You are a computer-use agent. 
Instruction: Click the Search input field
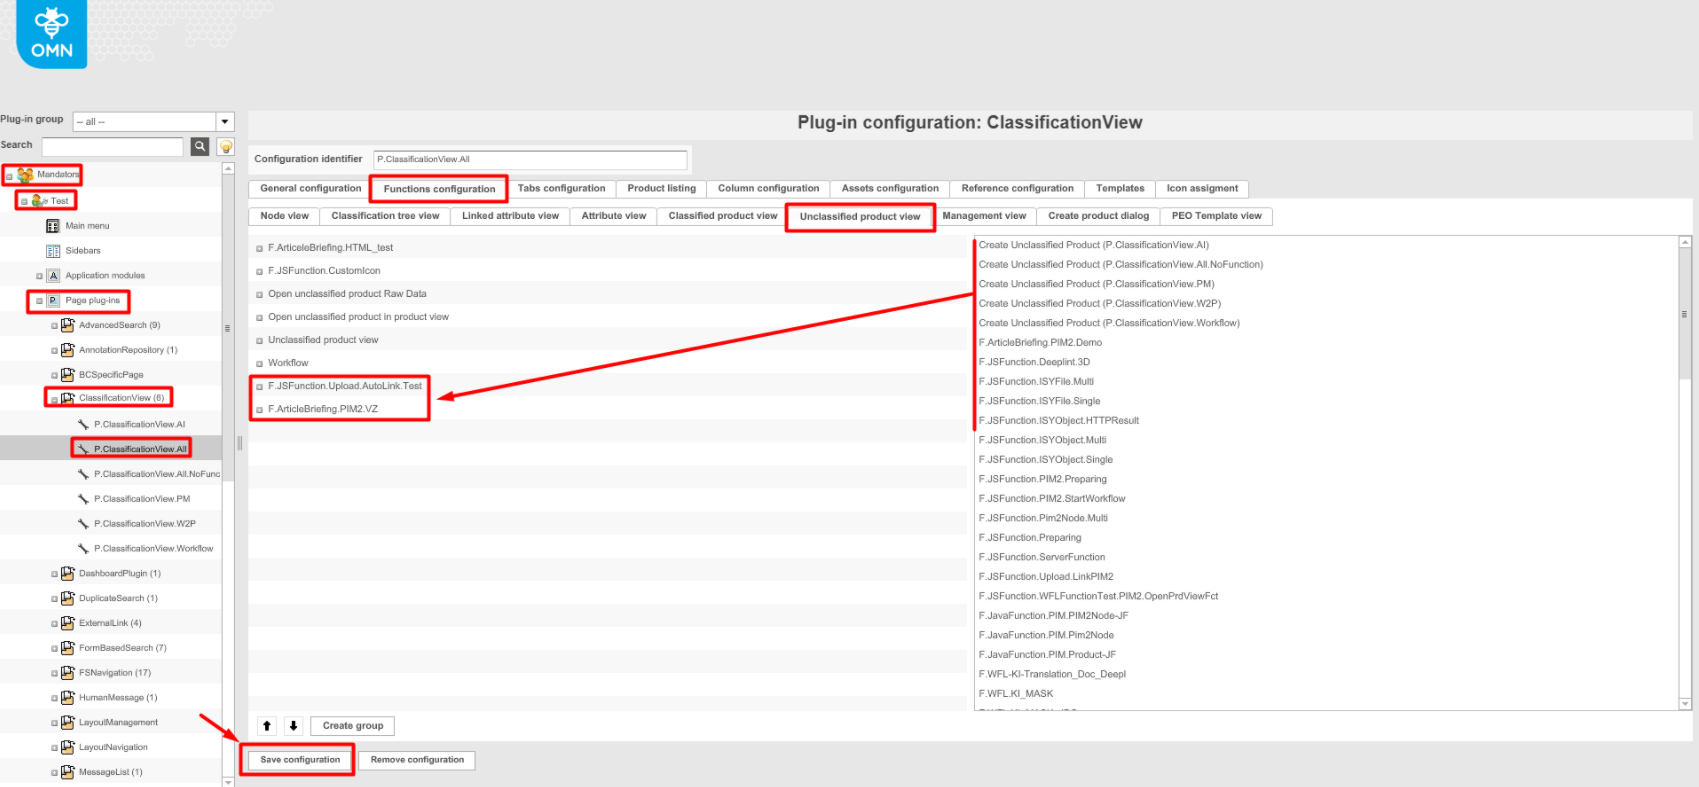(x=113, y=147)
